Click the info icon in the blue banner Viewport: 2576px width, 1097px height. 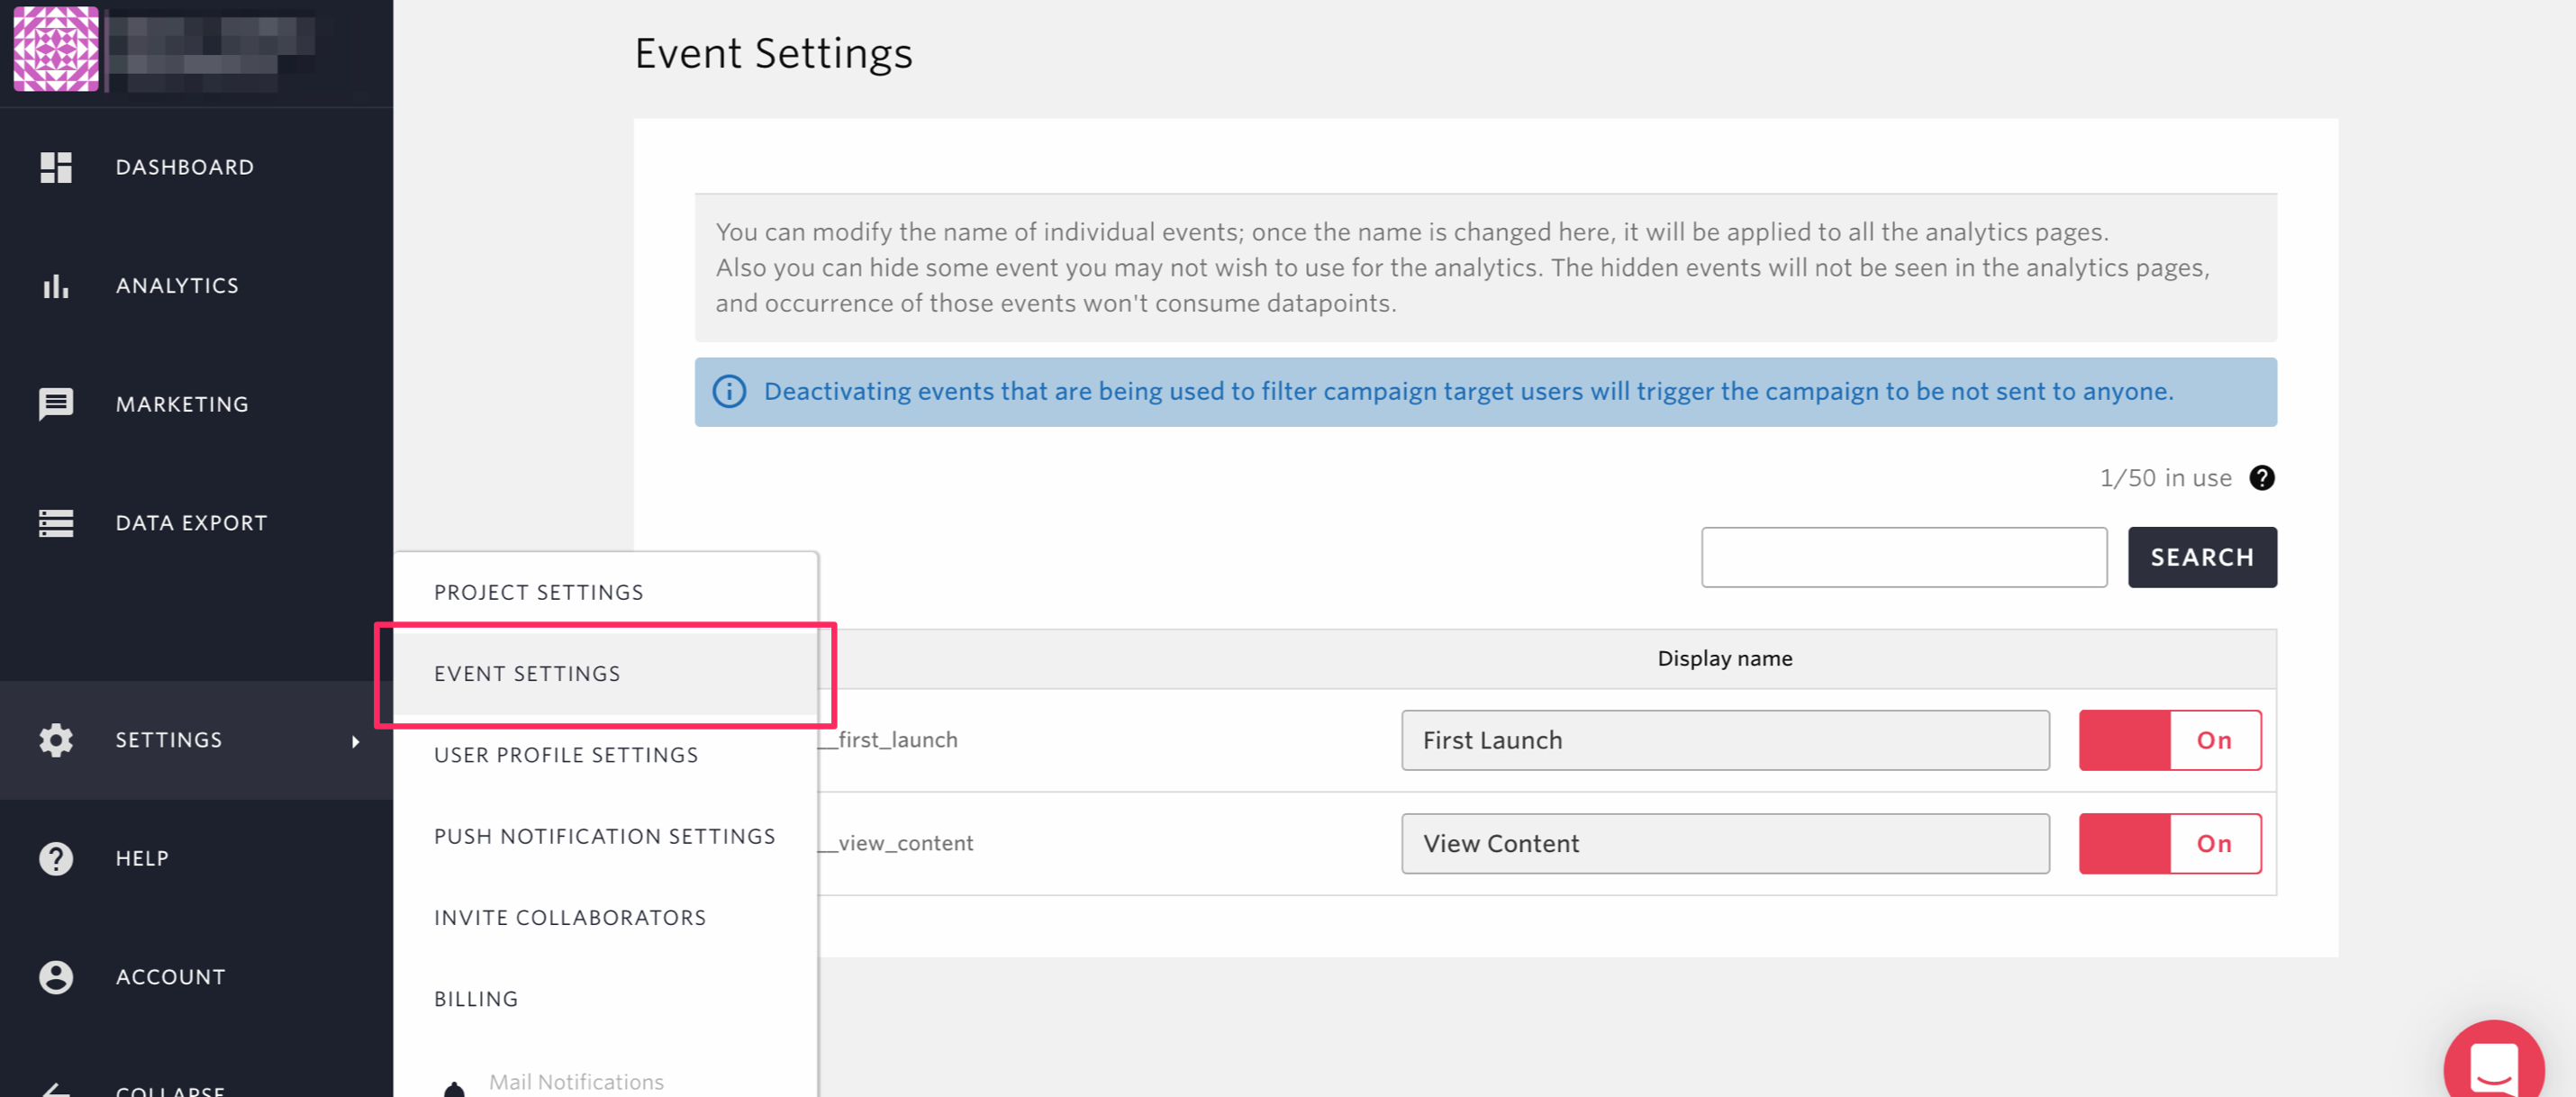point(729,391)
